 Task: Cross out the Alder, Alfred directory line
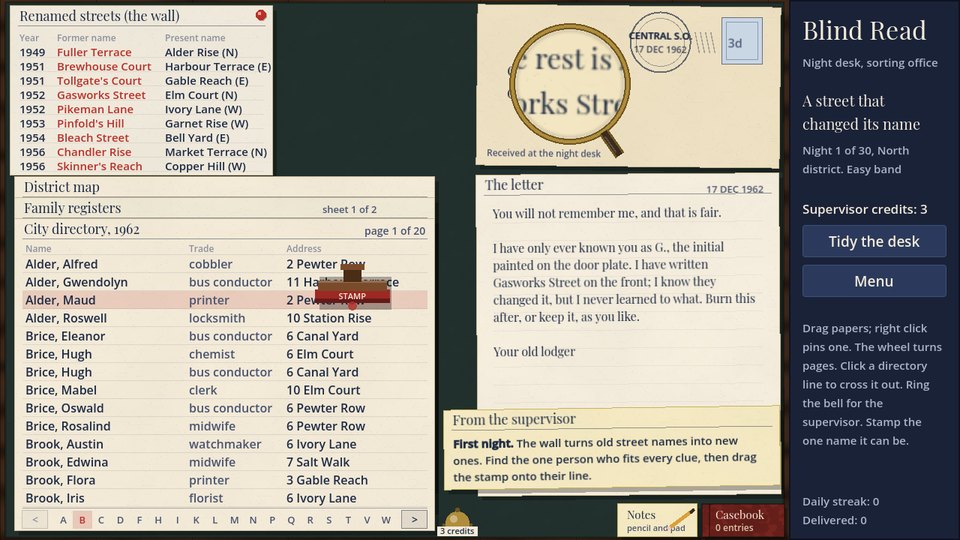point(225,264)
